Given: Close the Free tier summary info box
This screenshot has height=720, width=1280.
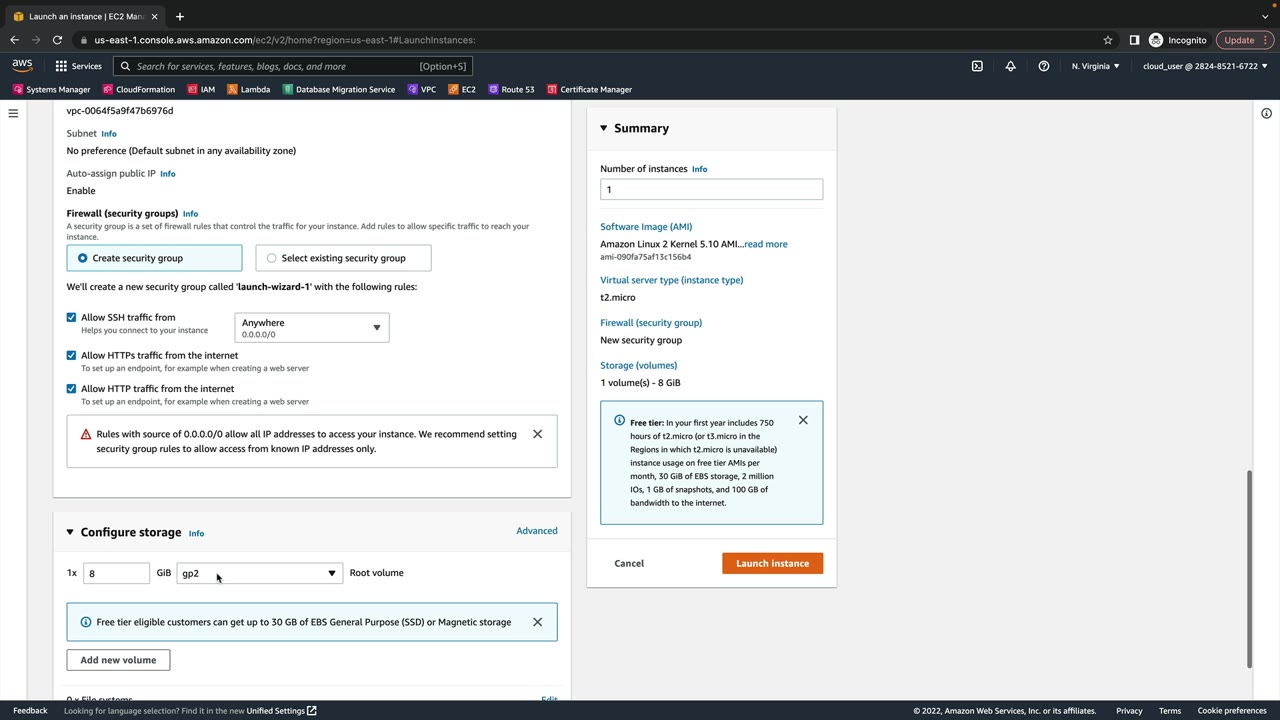Looking at the screenshot, I should coord(803,420).
